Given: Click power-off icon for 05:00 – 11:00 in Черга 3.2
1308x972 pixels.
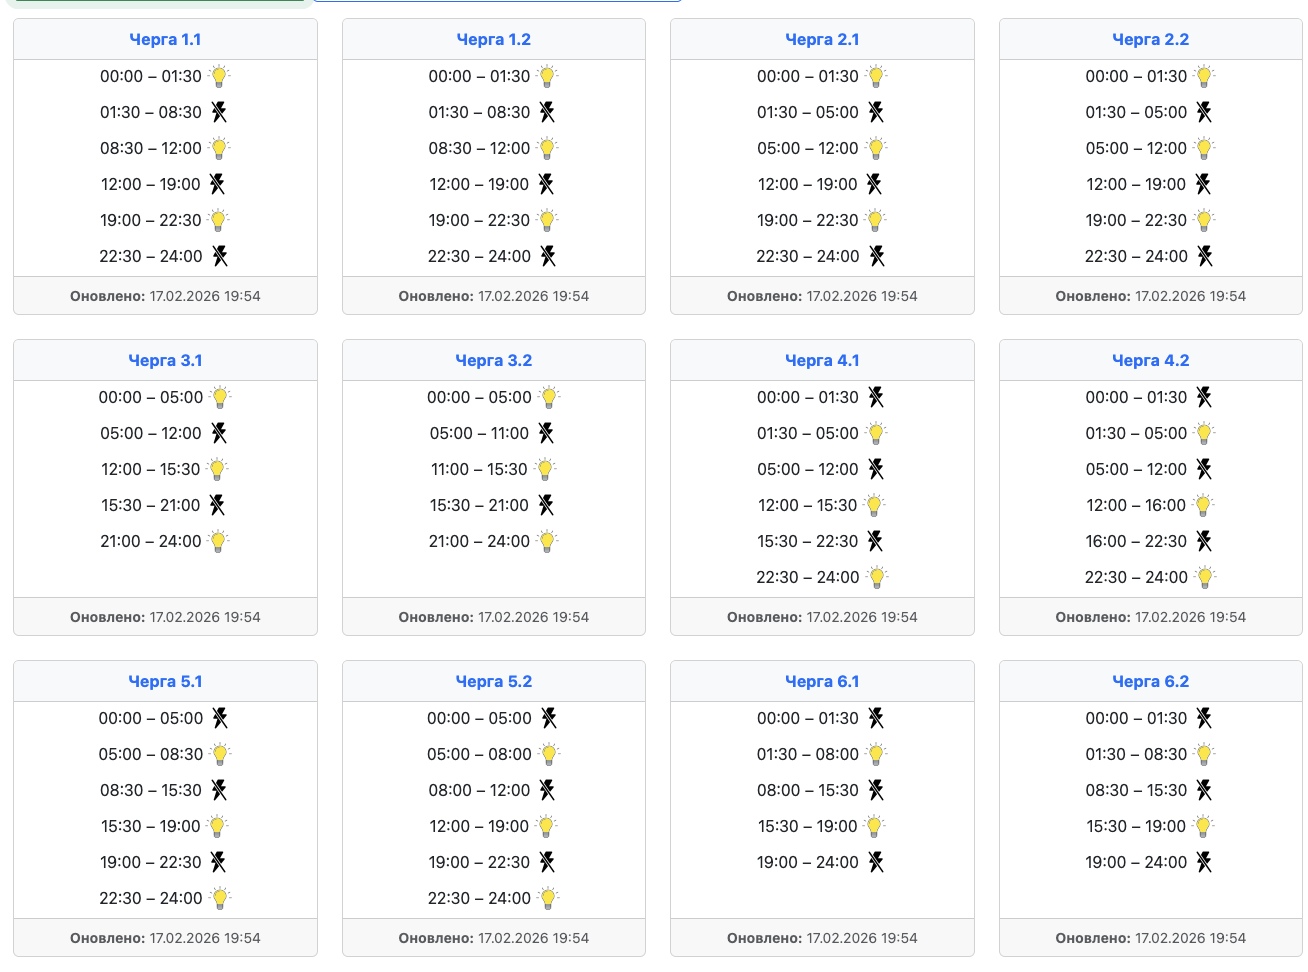Looking at the screenshot, I should [x=546, y=433].
